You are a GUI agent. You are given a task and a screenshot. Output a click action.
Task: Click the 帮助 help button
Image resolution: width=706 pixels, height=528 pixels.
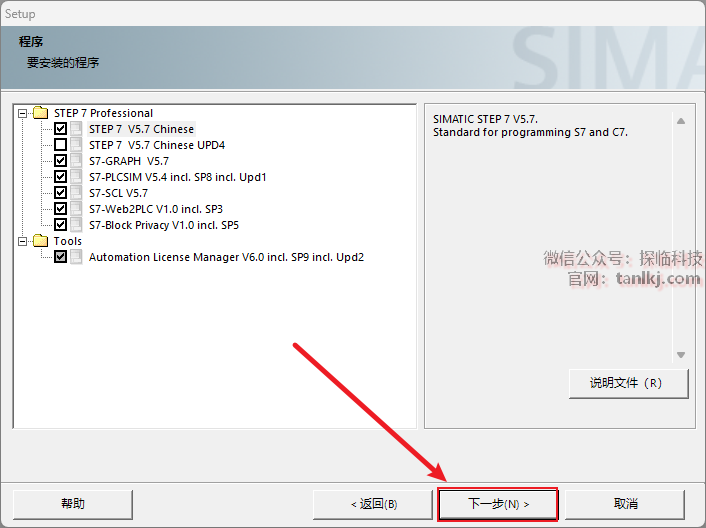(73, 504)
